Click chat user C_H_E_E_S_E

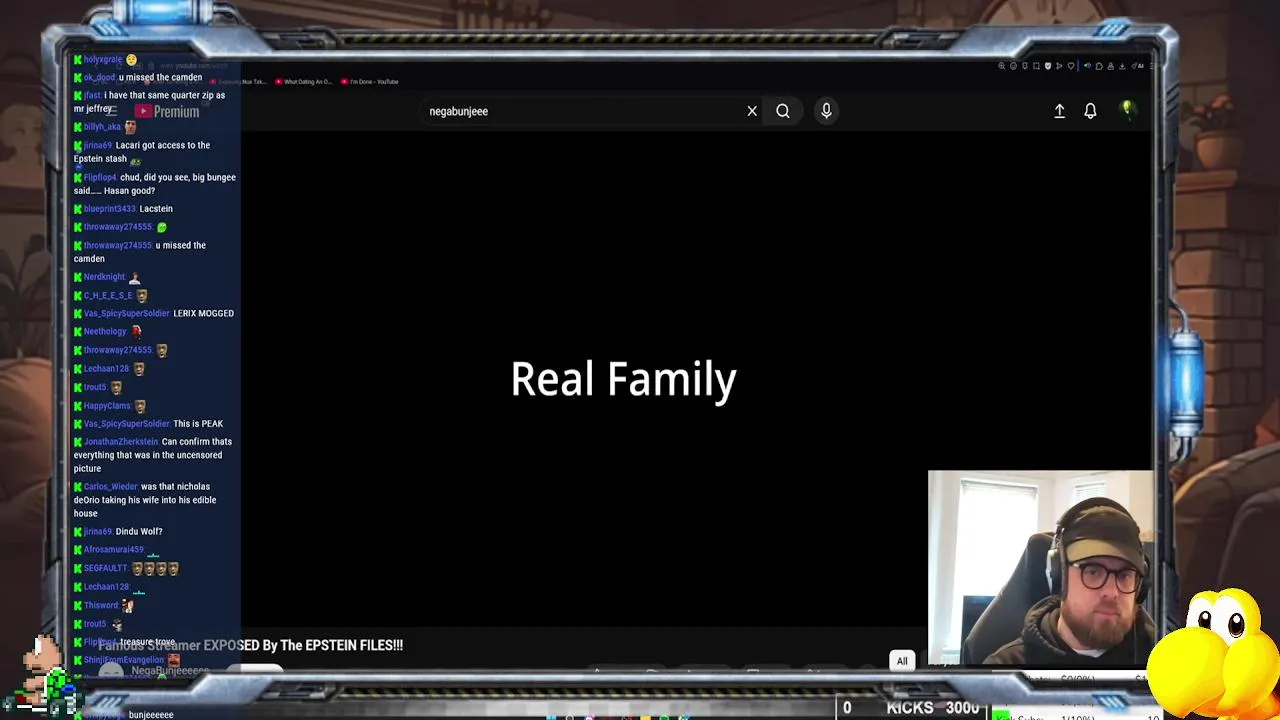108,296
